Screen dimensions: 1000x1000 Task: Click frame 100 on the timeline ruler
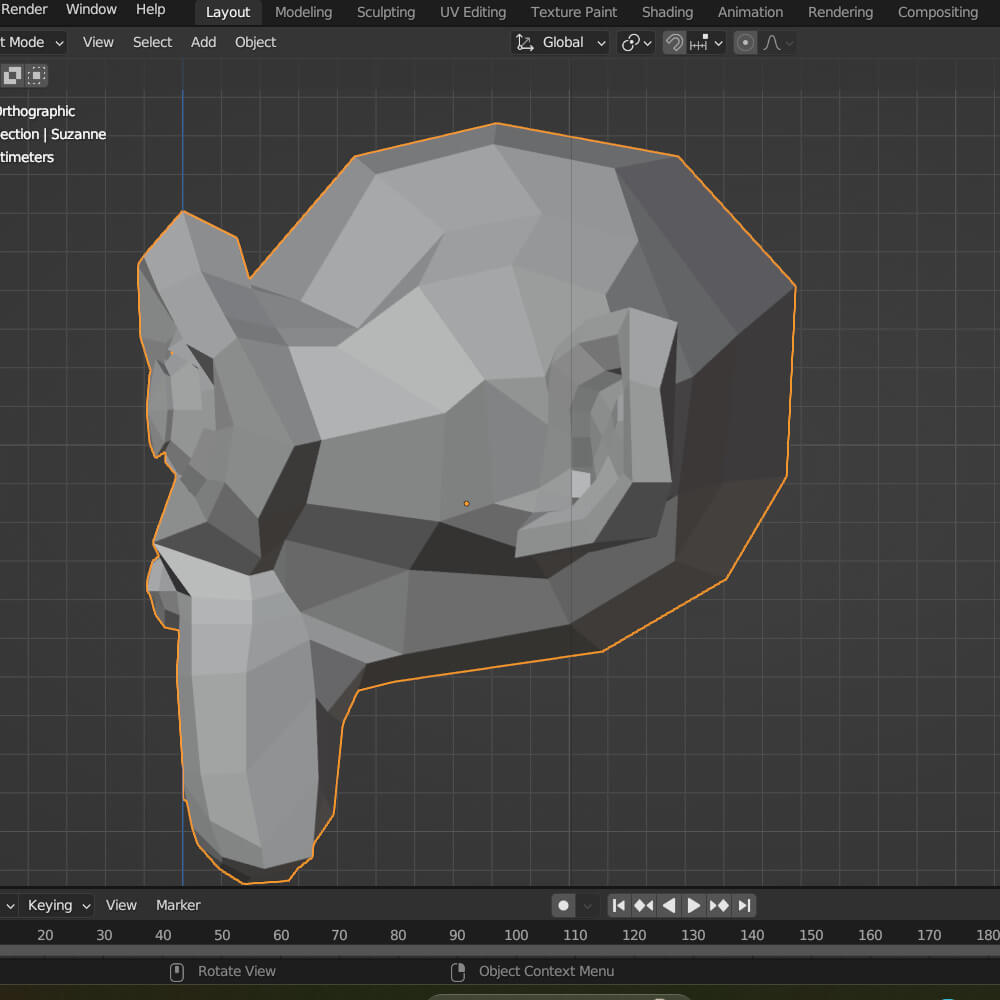[516, 935]
